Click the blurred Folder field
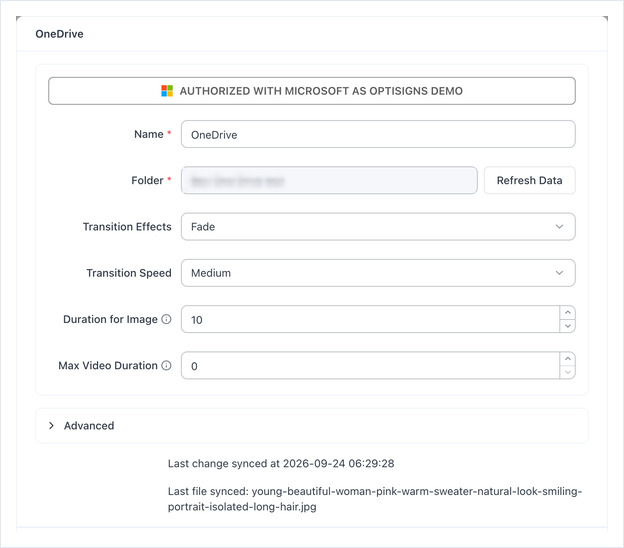 pyautogui.click(x=329, y=180)
